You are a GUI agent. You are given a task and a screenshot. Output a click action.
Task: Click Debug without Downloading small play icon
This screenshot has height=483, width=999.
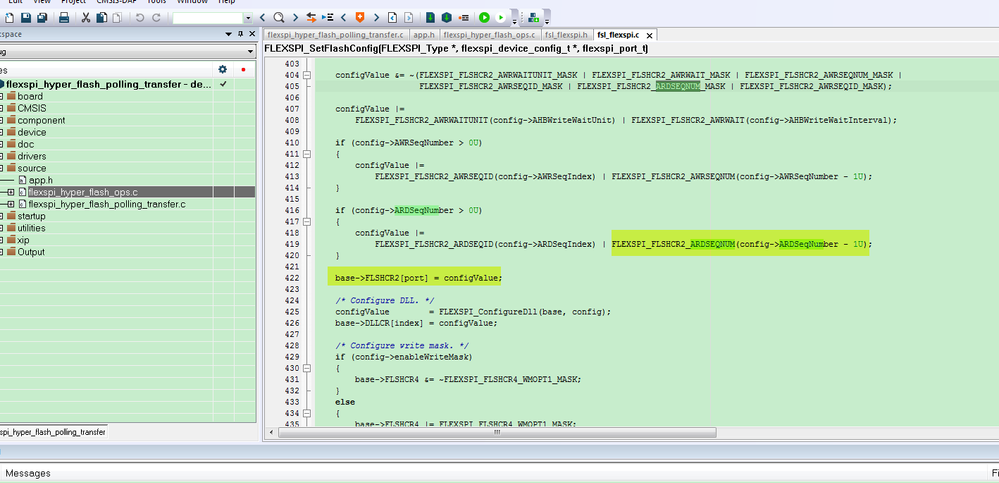(x=501, y=18)
